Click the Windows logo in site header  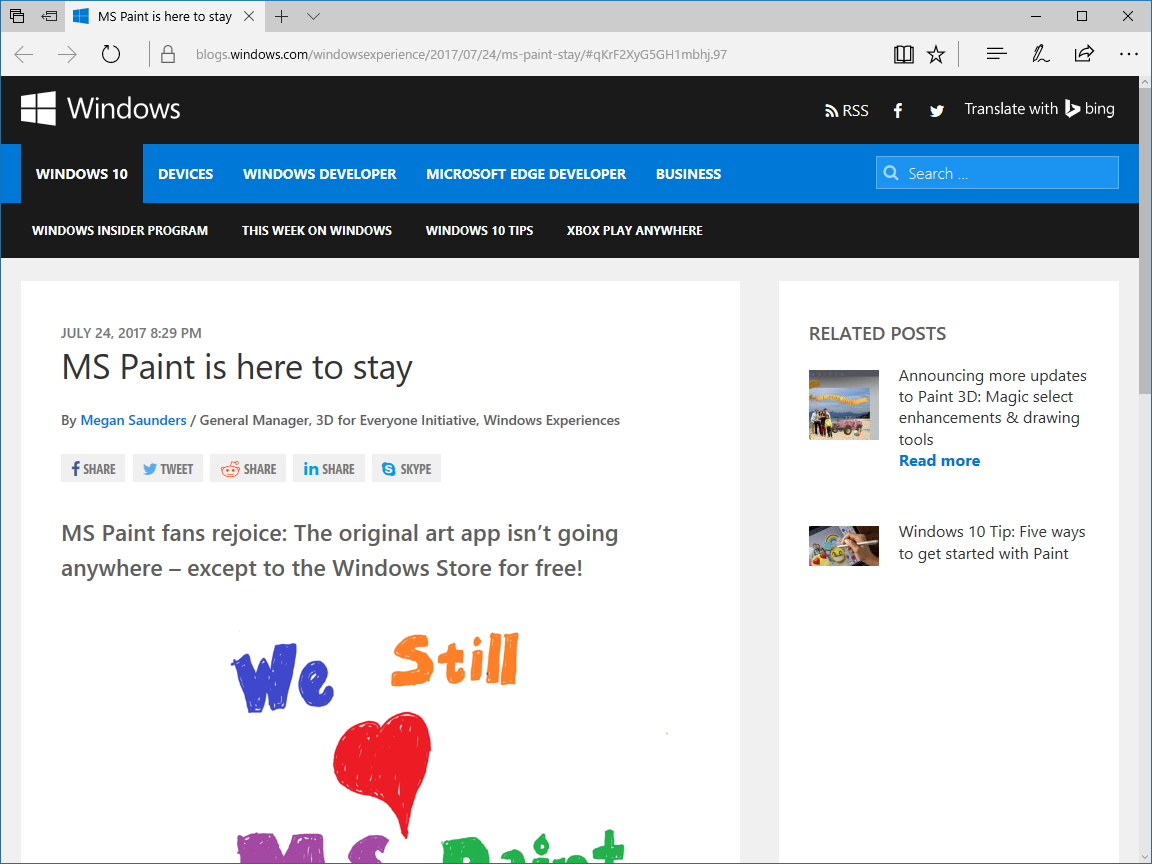(x=101, y=109)
